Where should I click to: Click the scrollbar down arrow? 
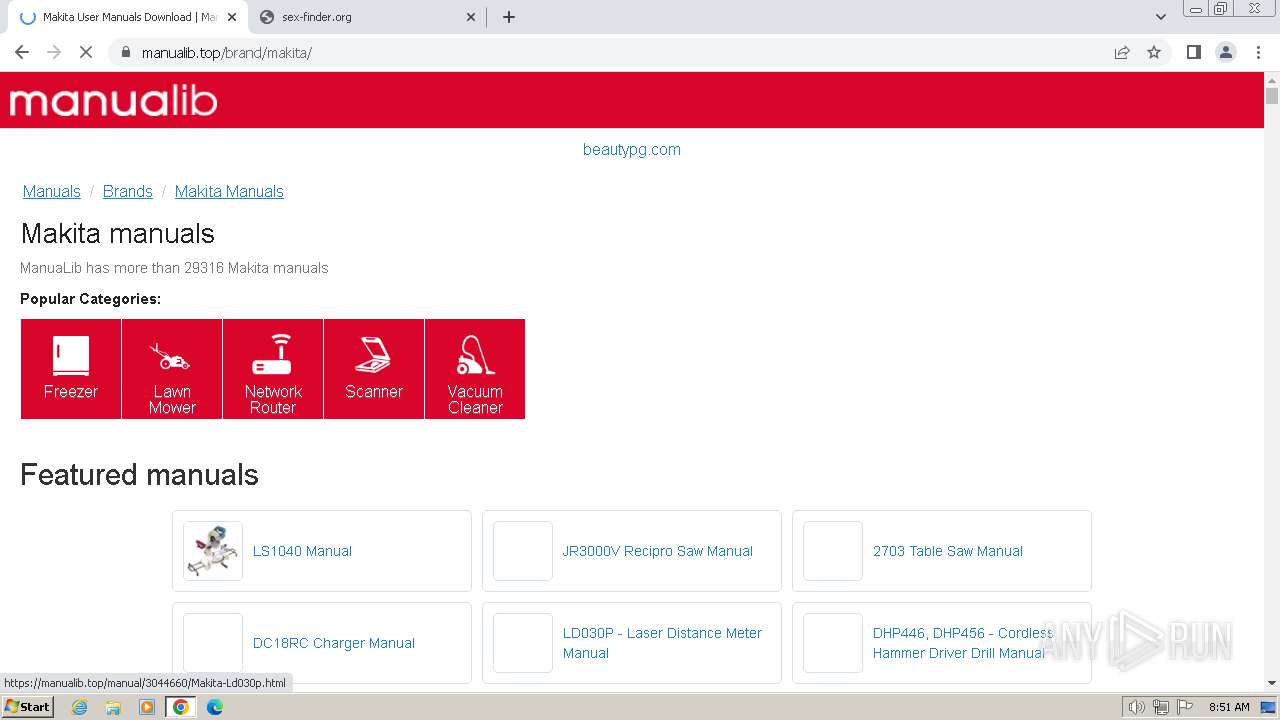pyautogui.click(x=1272, y=683)
